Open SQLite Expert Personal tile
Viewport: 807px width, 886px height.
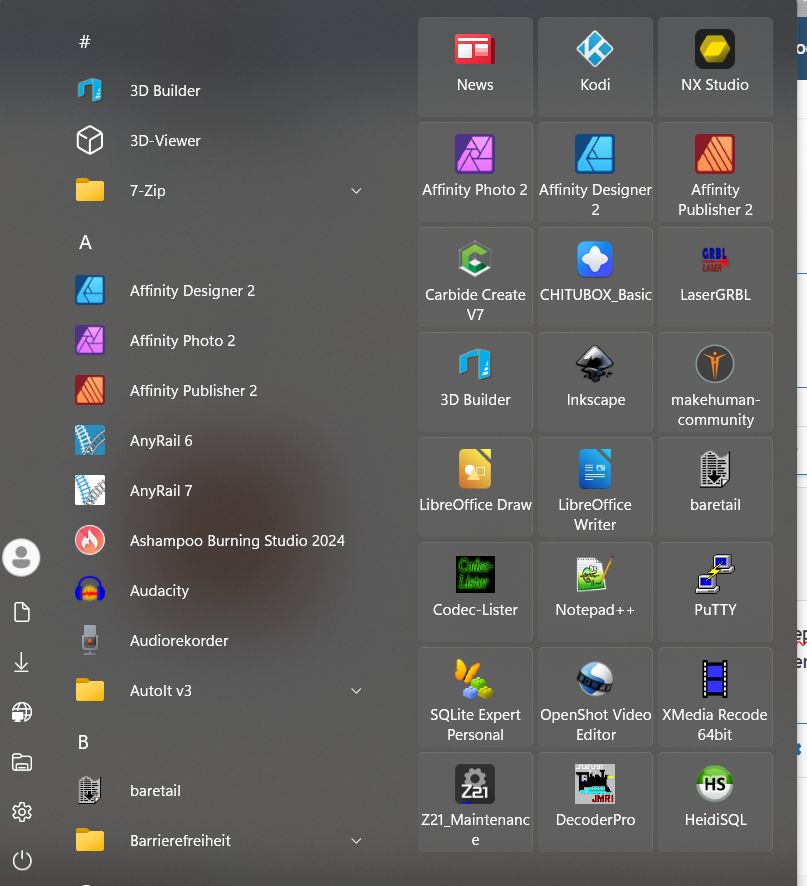[475, 697]
